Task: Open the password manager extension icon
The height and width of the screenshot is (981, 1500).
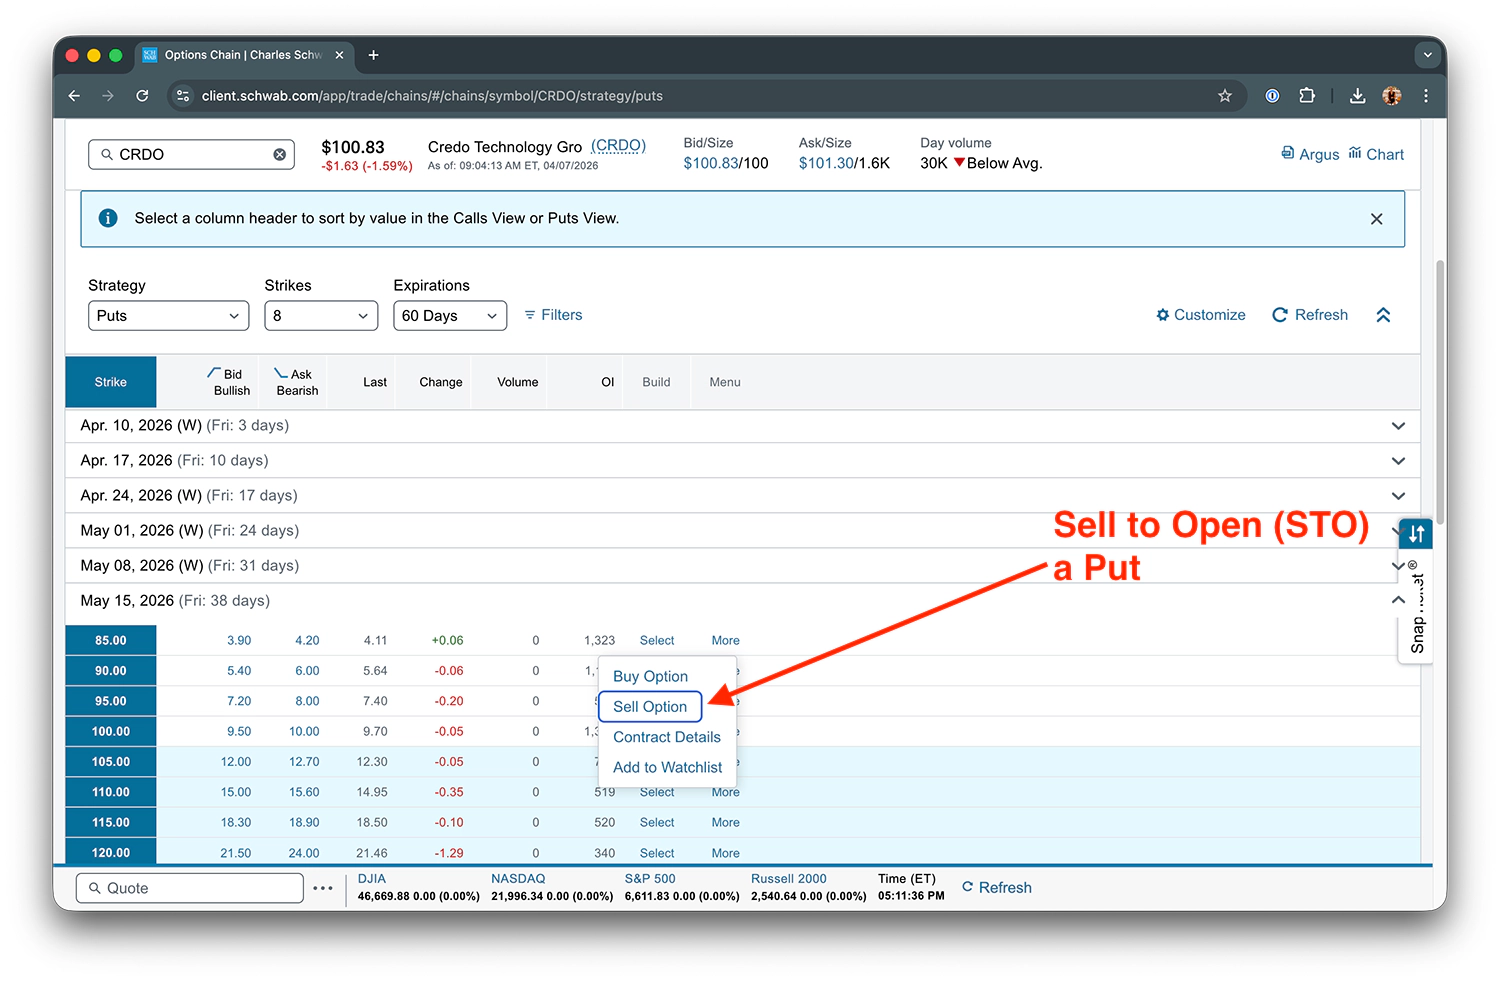Action: 1272,96
